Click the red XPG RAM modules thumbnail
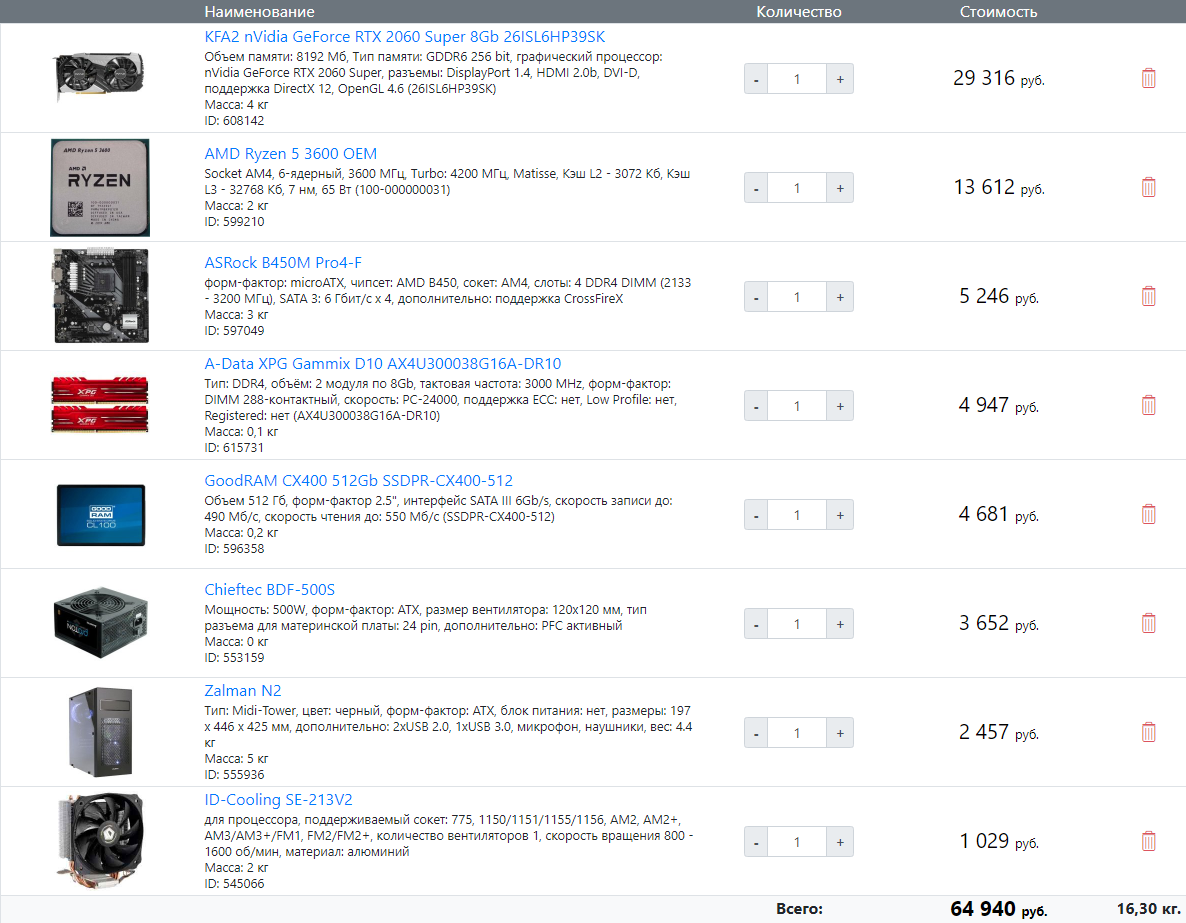This screenshot has height=923, width=1186. pos(100,405)
